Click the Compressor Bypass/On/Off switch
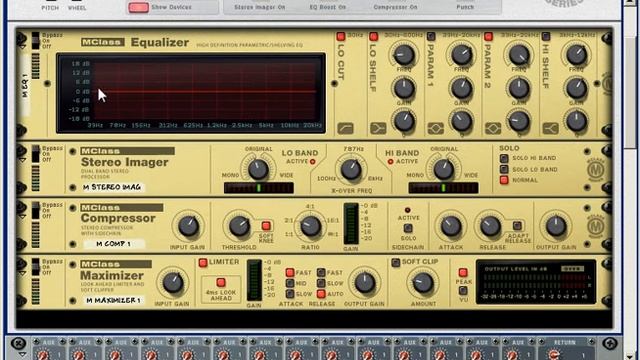The height and width of the screenshot is (360, 640). point(36,211)
